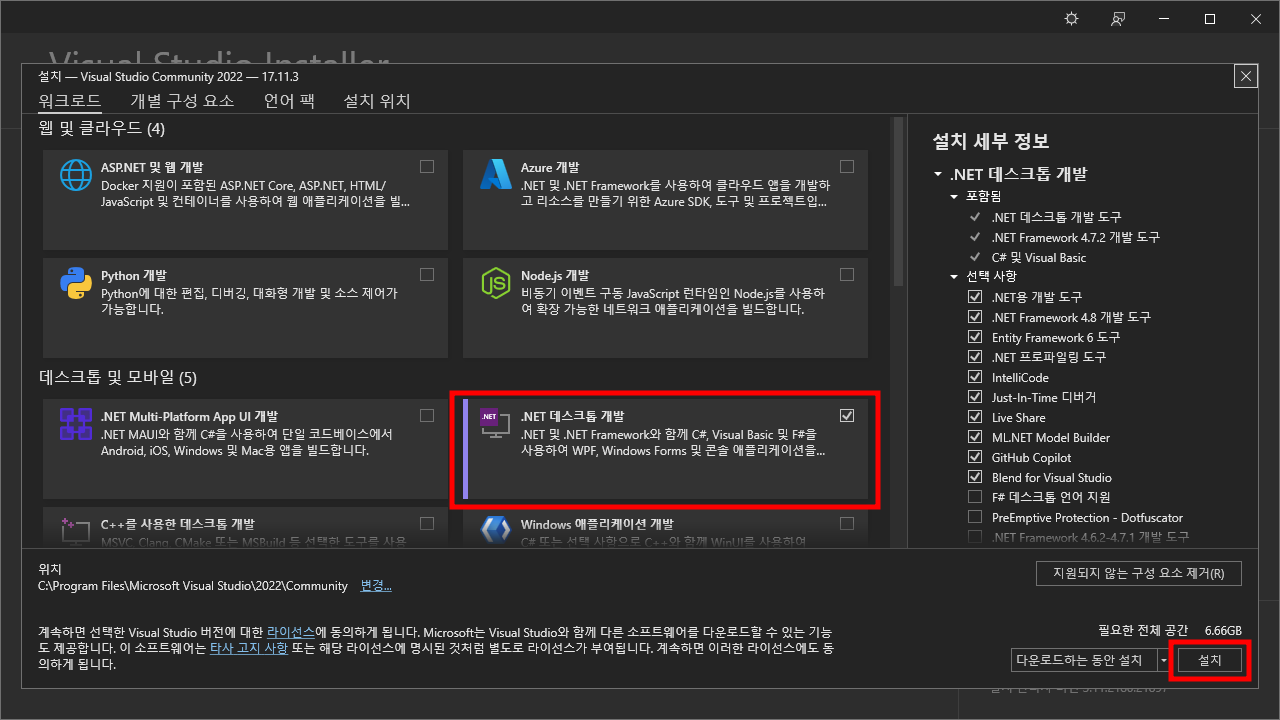Screen dimensions: 1280x720
Task: Click the 웹 및 클라우드 (4) heading
Action: tap(102, 129)
